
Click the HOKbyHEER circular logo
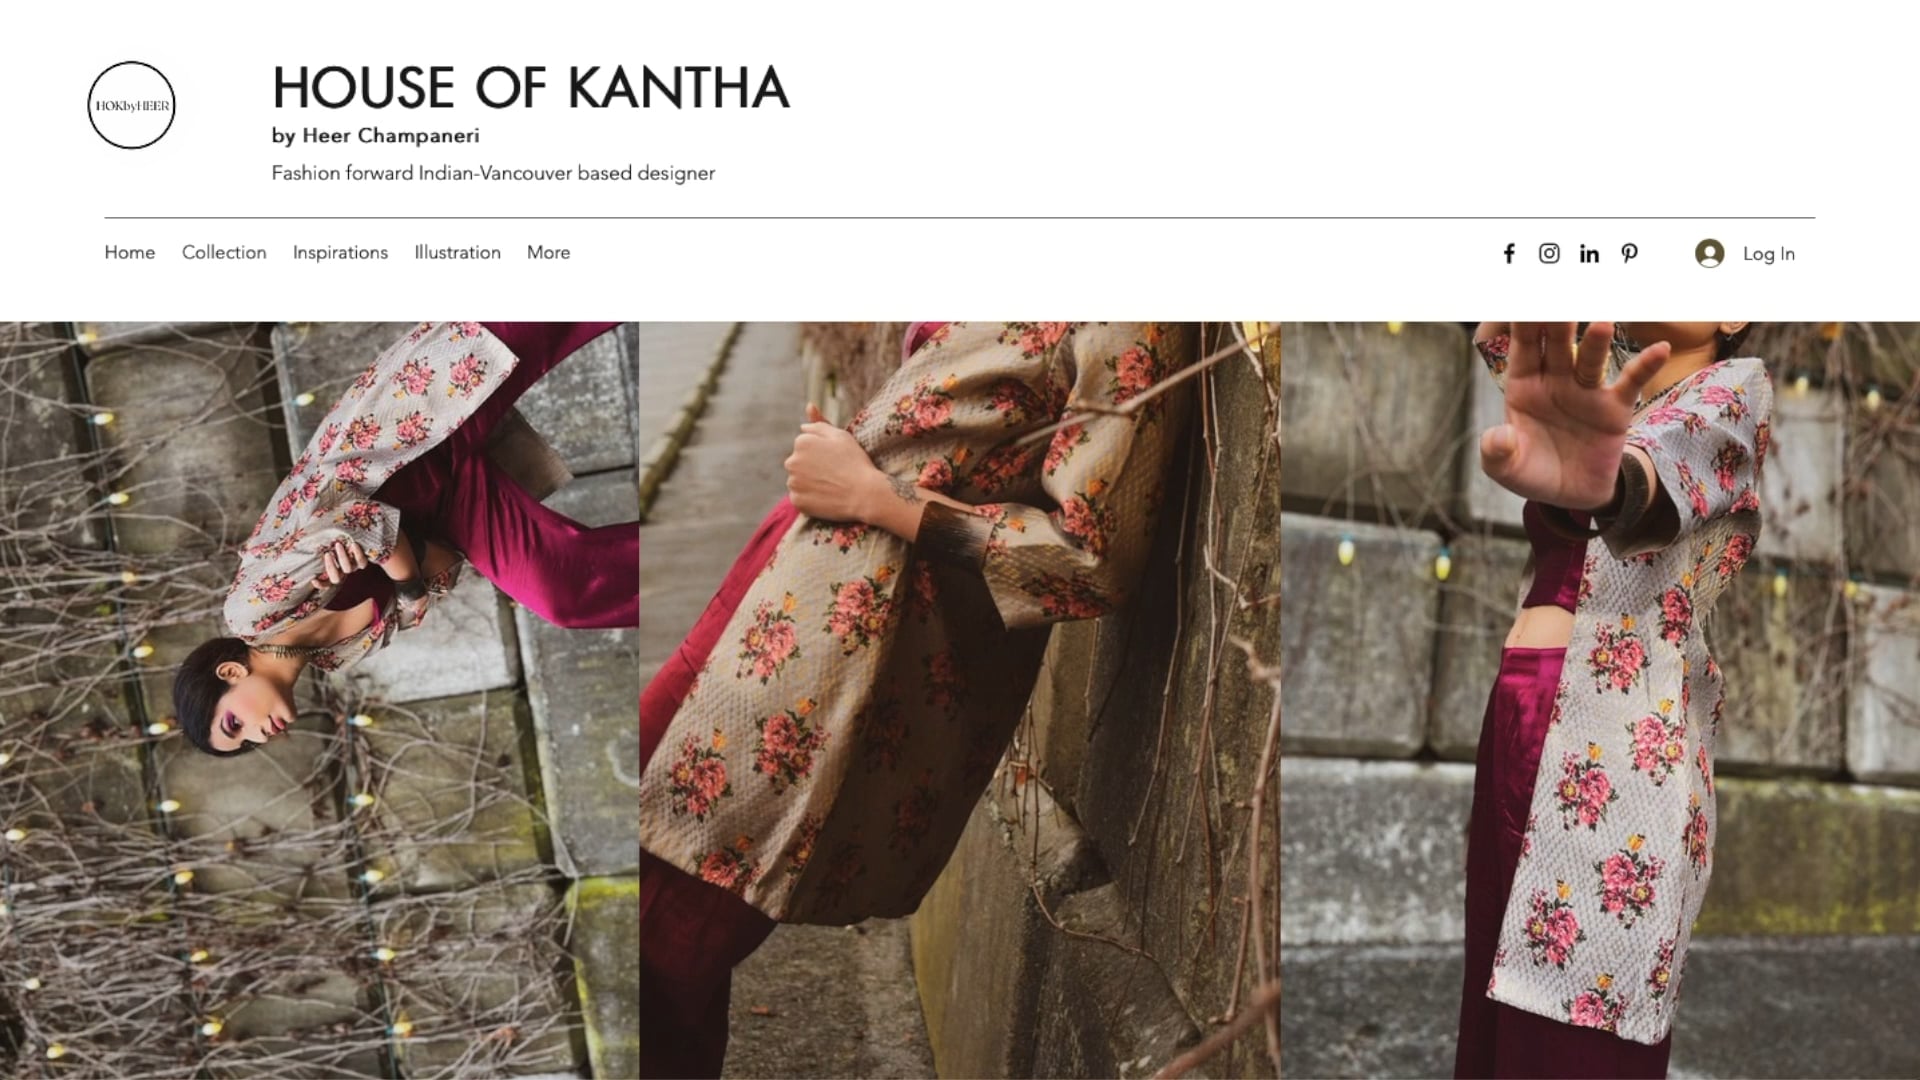[x=131, y=105]
